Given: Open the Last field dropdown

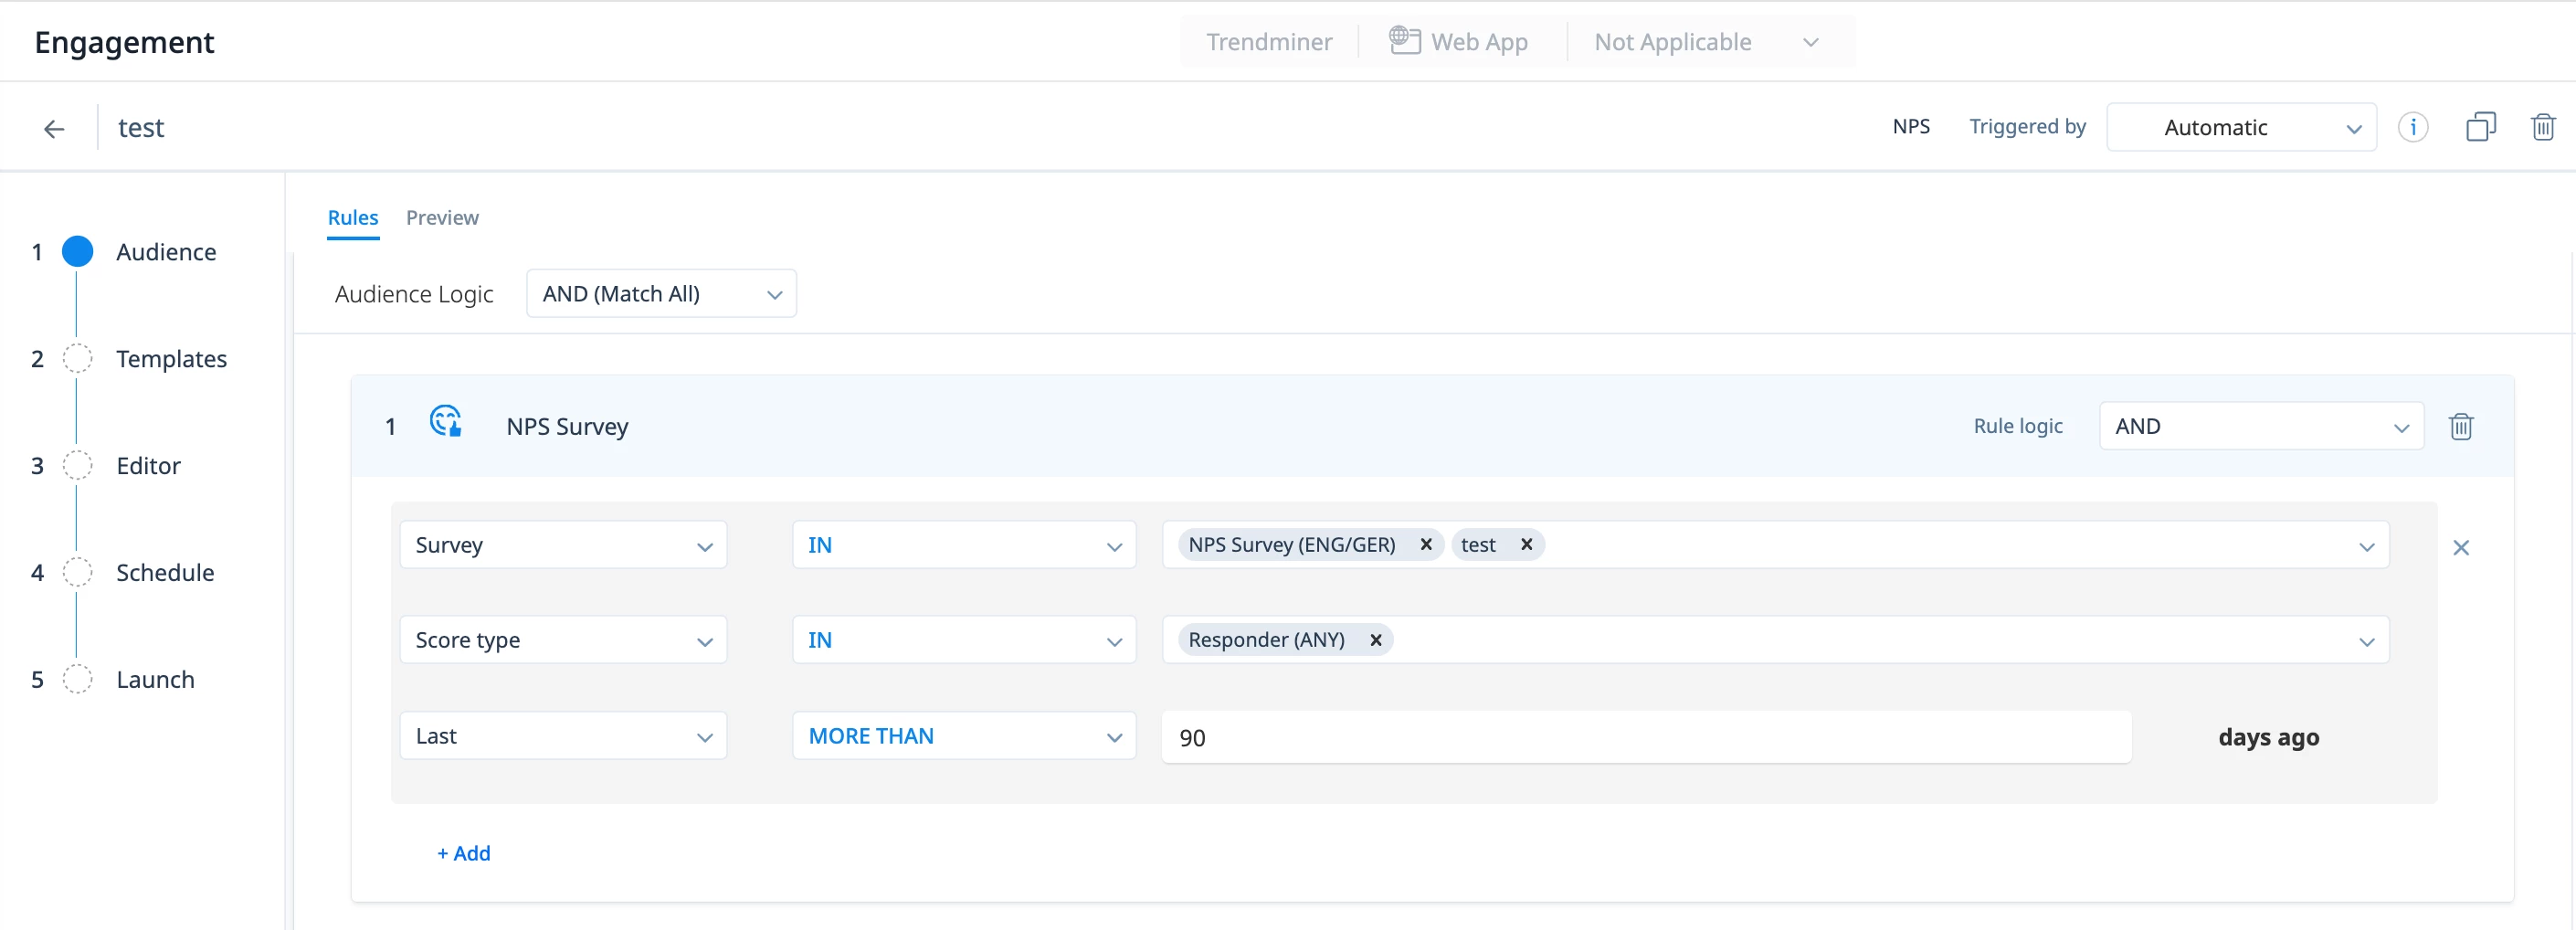Looking at the screenshot, I should coord(563,736).
